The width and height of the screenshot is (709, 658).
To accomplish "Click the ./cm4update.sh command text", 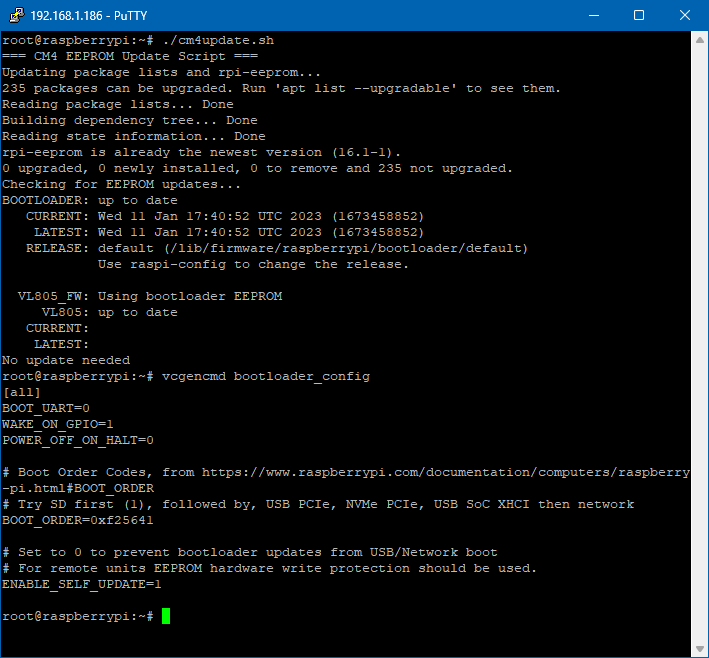I will [218, 40].
